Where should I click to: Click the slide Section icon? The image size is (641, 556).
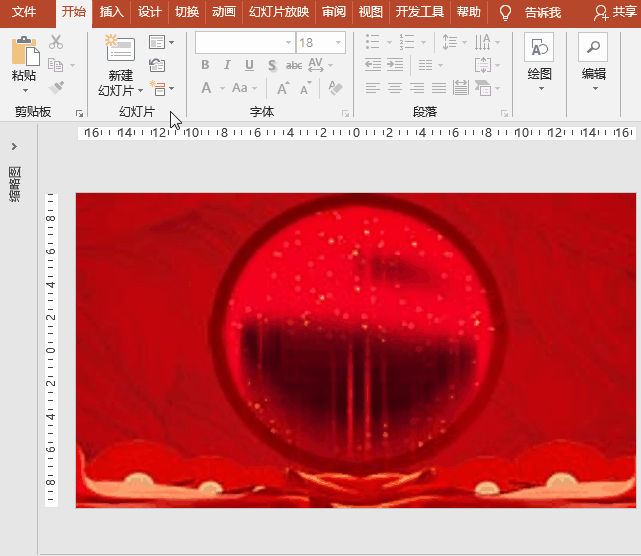157,88
